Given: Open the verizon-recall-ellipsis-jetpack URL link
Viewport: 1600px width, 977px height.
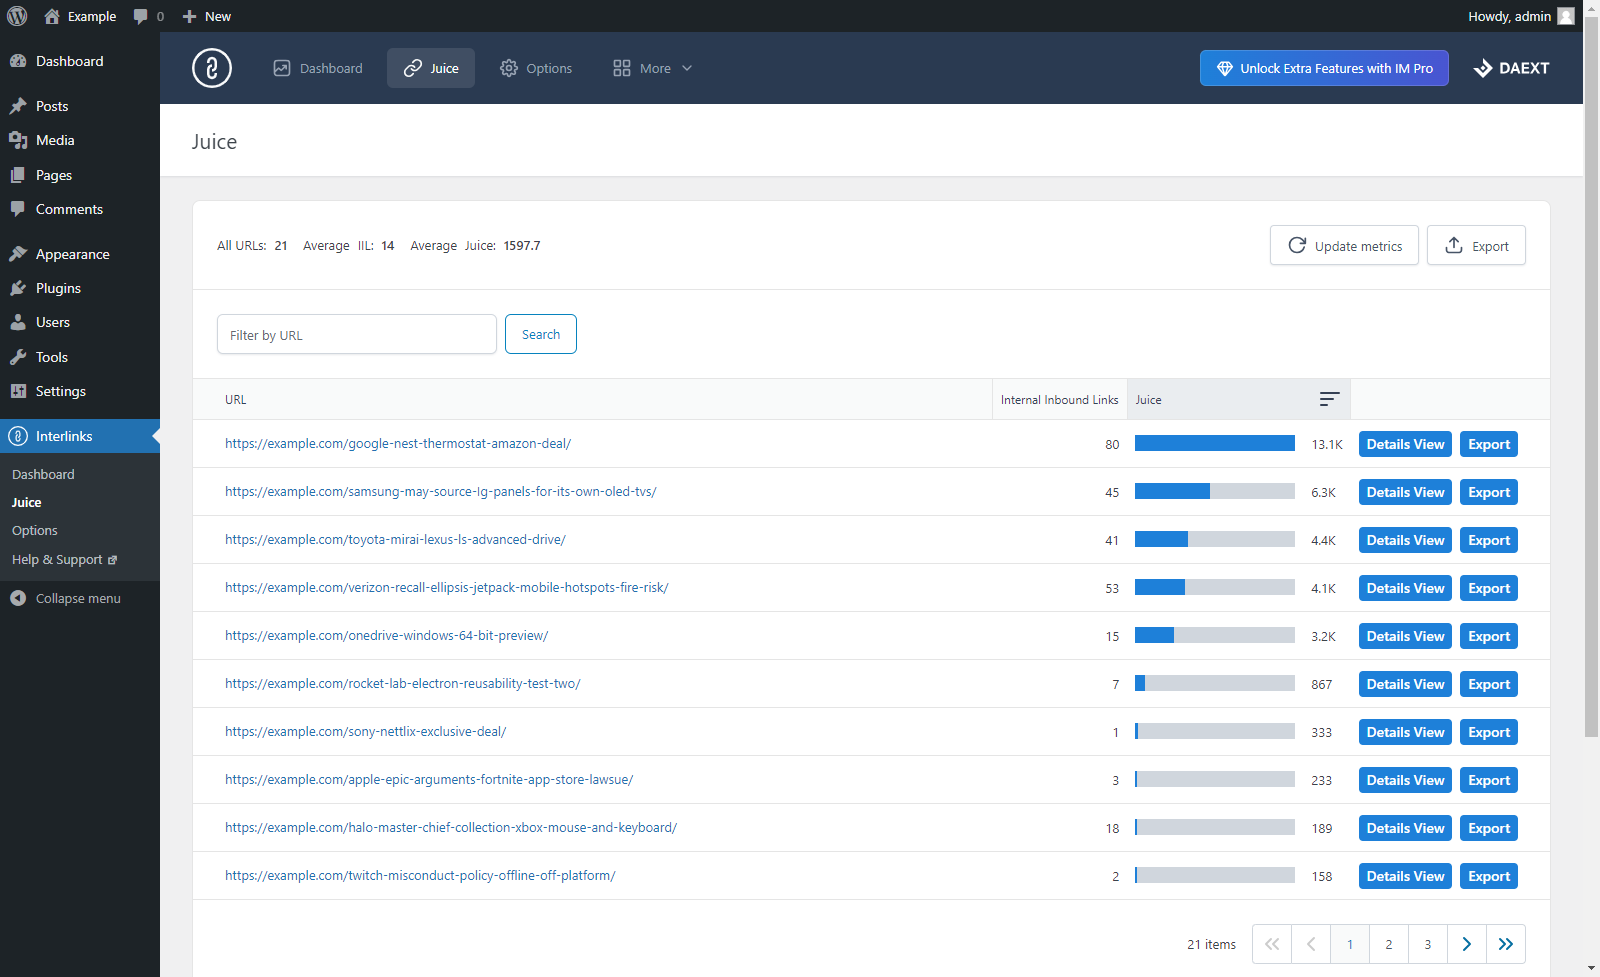Looking at the screenshot, I should (447, 587).
